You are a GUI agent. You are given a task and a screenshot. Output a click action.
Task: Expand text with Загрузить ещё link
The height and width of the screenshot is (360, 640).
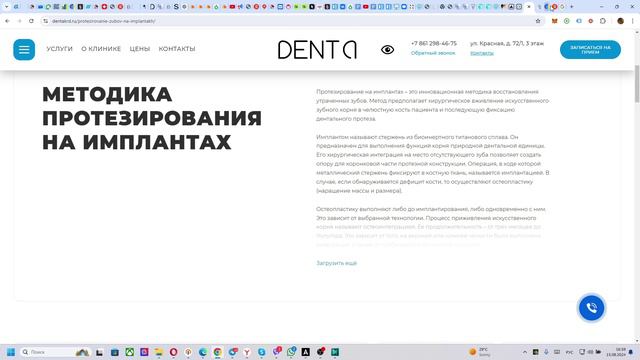[x=336, y=263]
